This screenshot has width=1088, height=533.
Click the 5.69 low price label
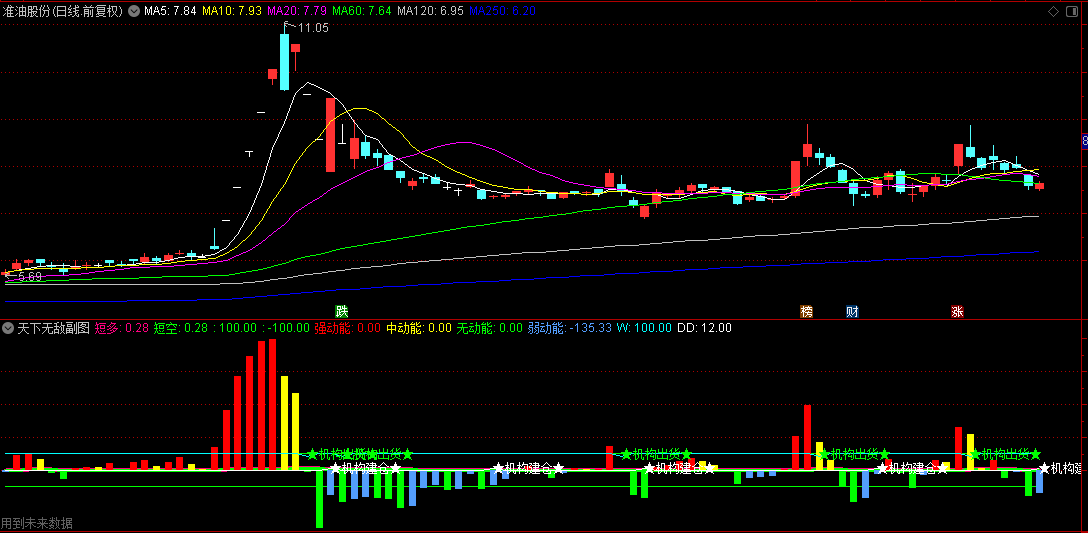[30, 276]
